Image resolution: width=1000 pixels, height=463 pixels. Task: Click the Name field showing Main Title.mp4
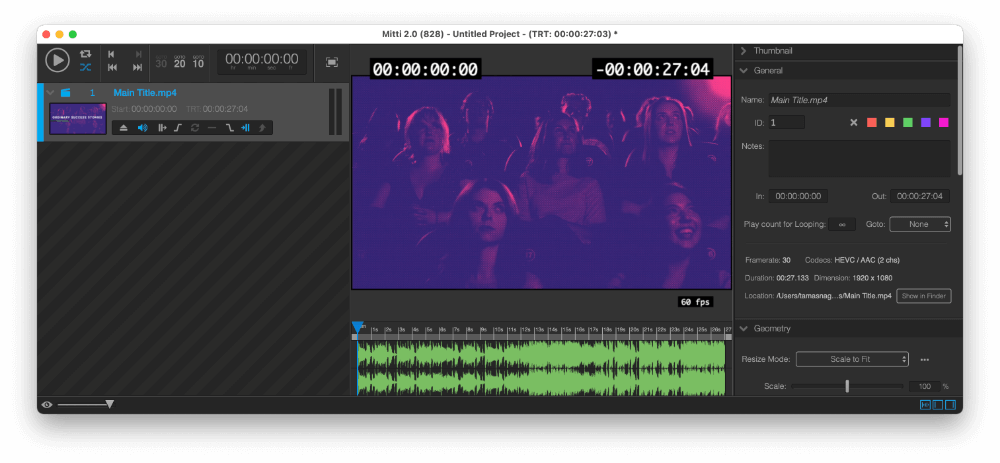point(859,100)
